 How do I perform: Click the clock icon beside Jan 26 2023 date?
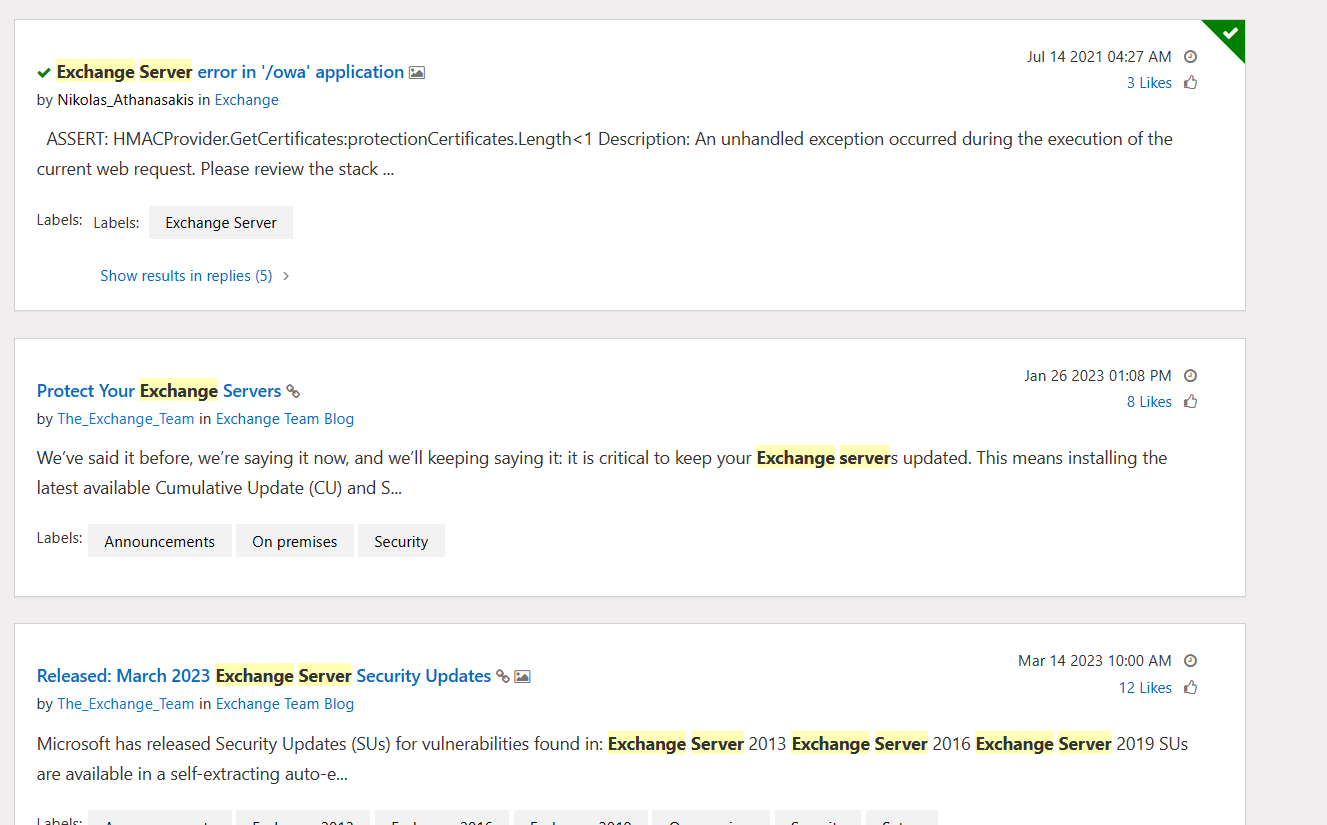1190,376
